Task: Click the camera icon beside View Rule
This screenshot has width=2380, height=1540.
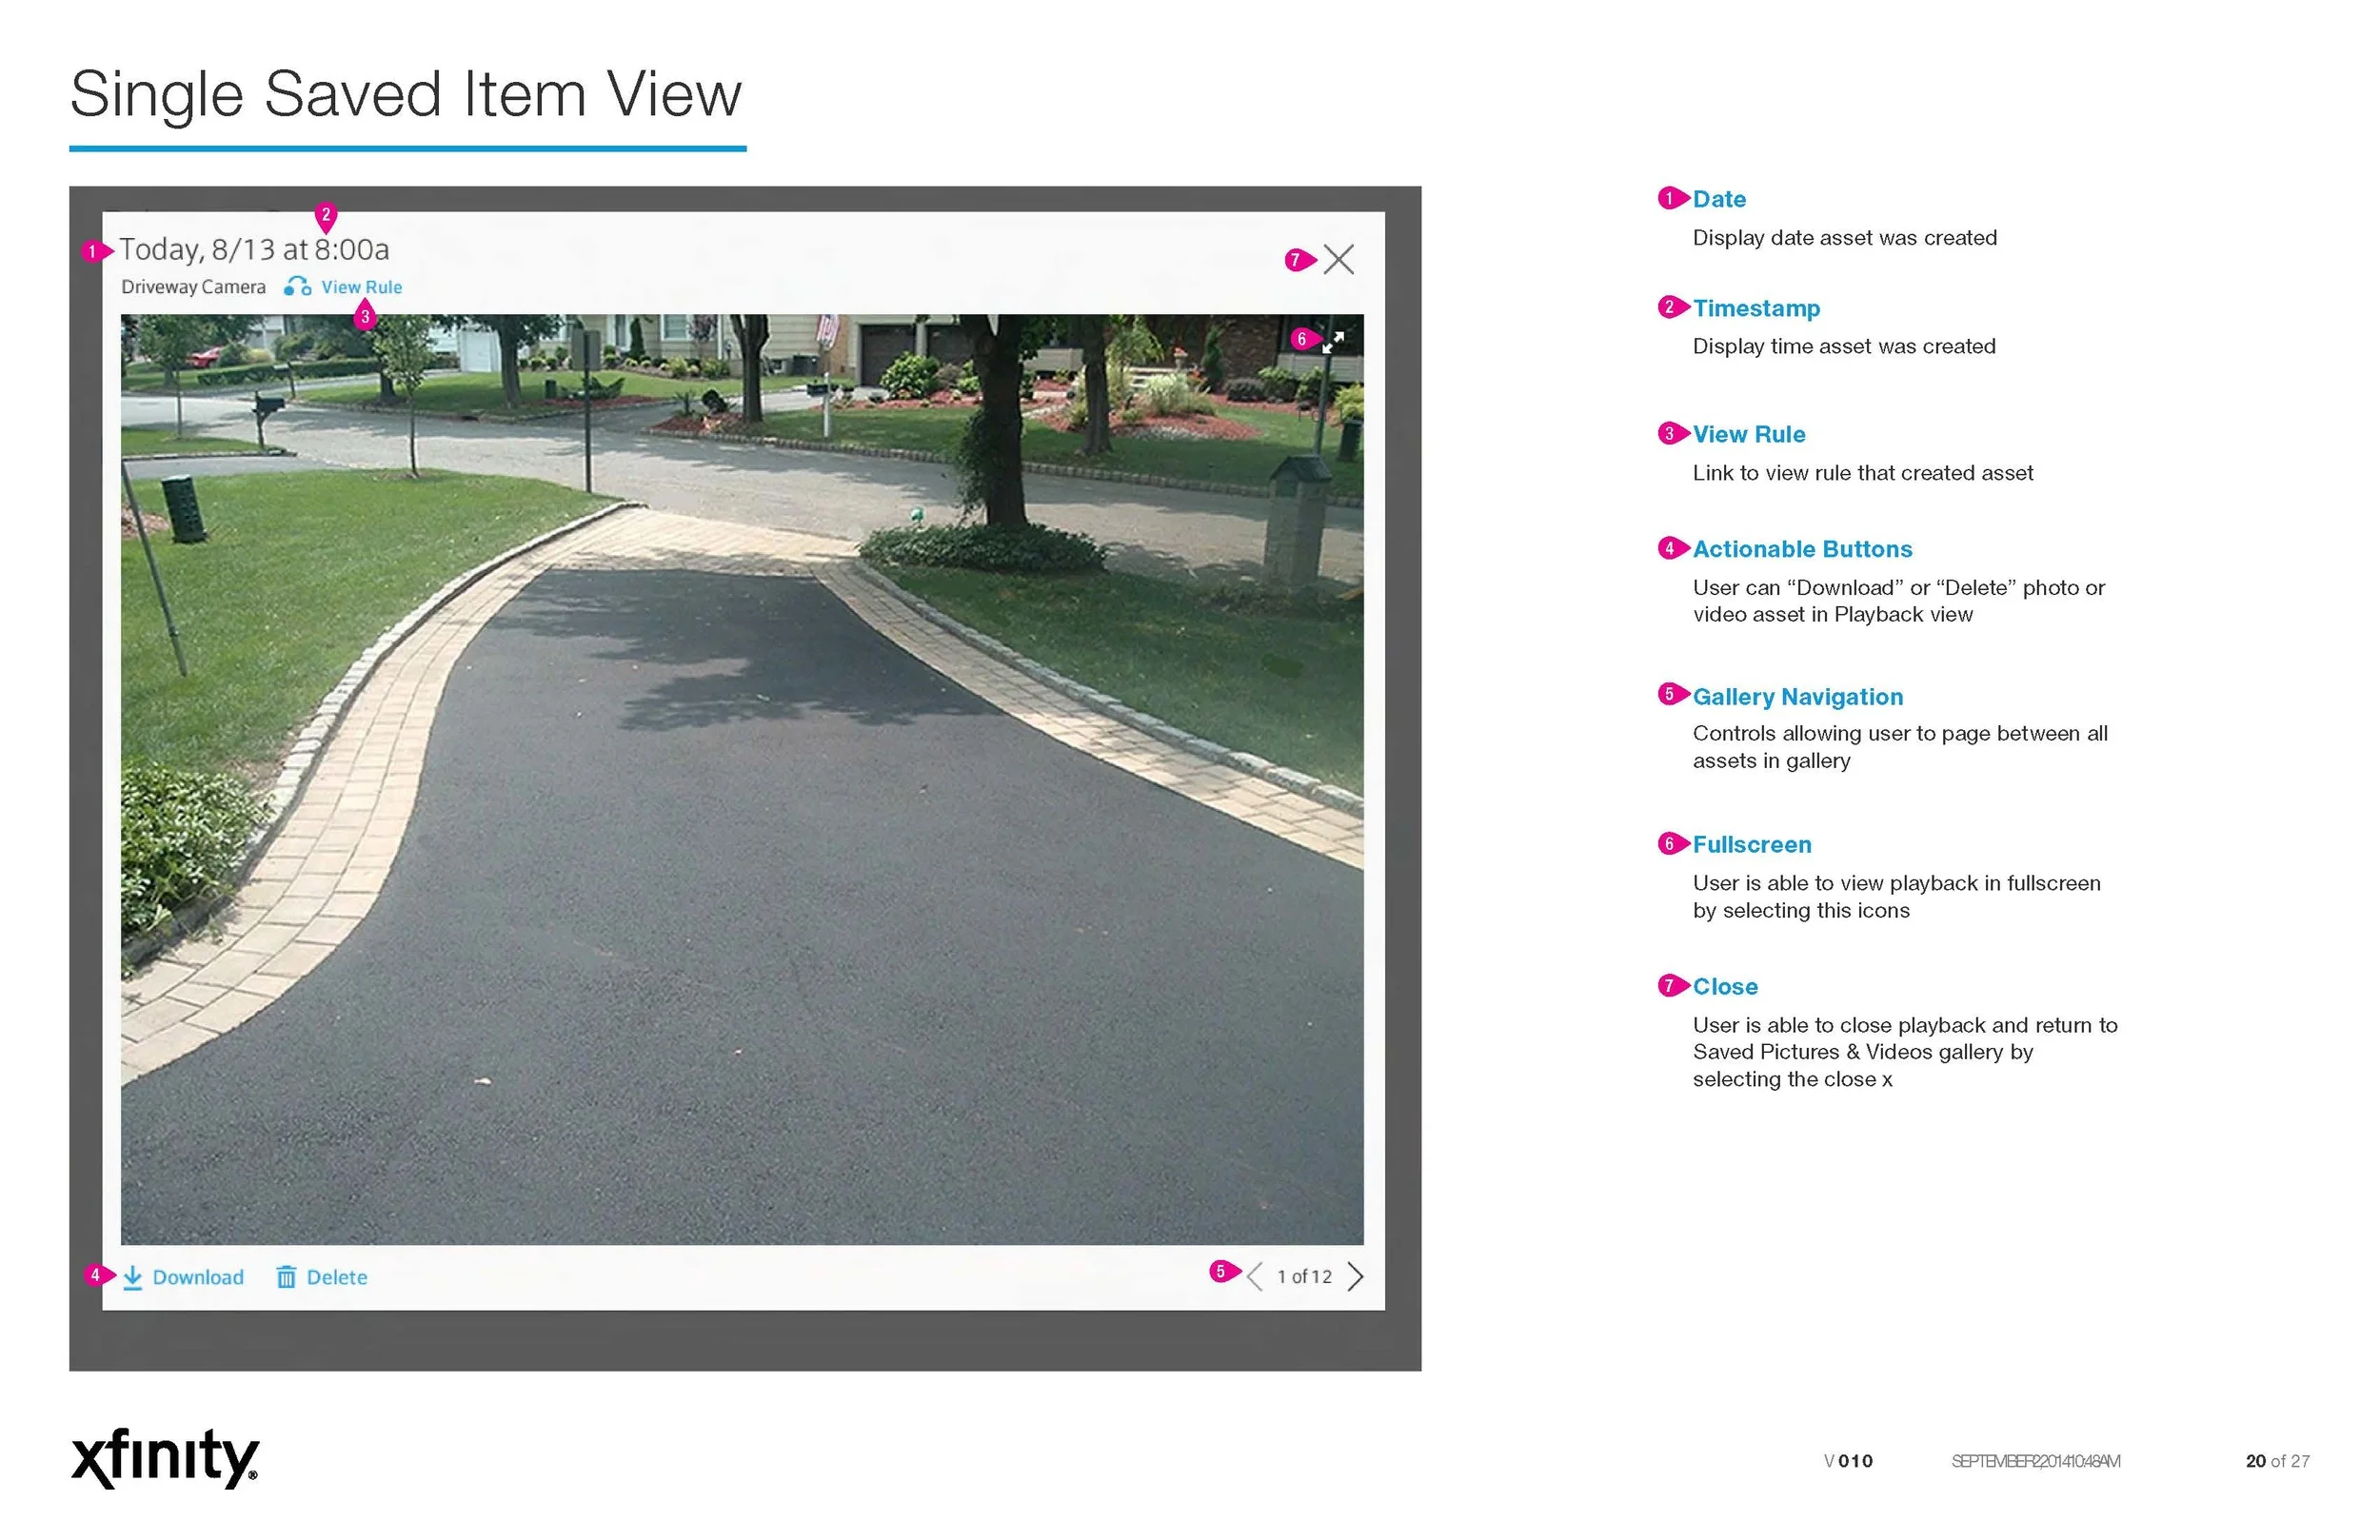Action: pos(297,286)
